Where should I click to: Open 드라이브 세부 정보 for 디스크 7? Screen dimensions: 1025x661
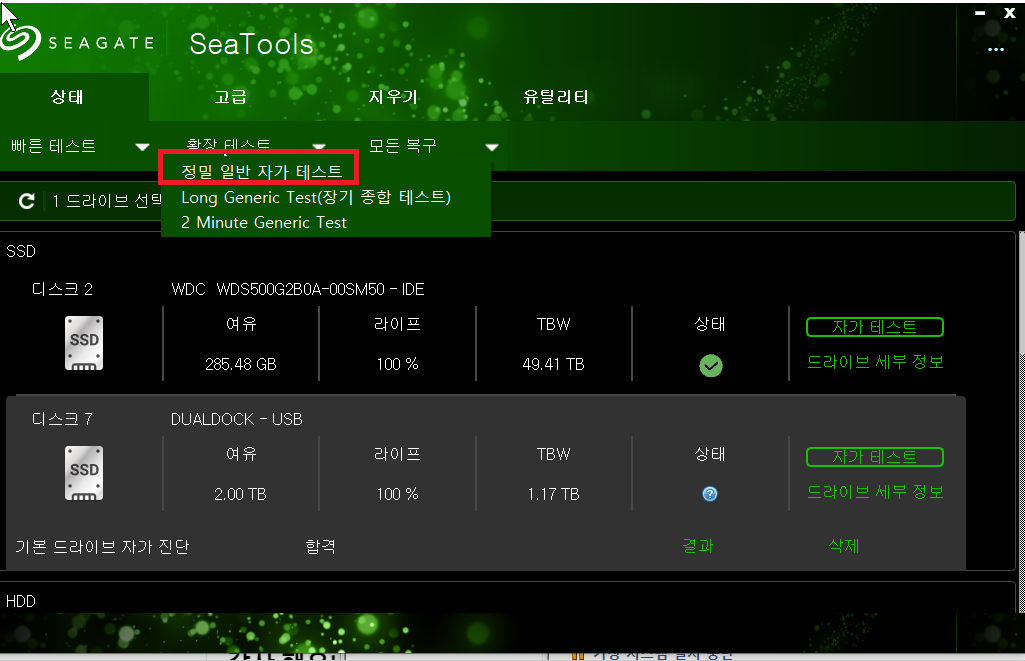(x=875, y=492)
